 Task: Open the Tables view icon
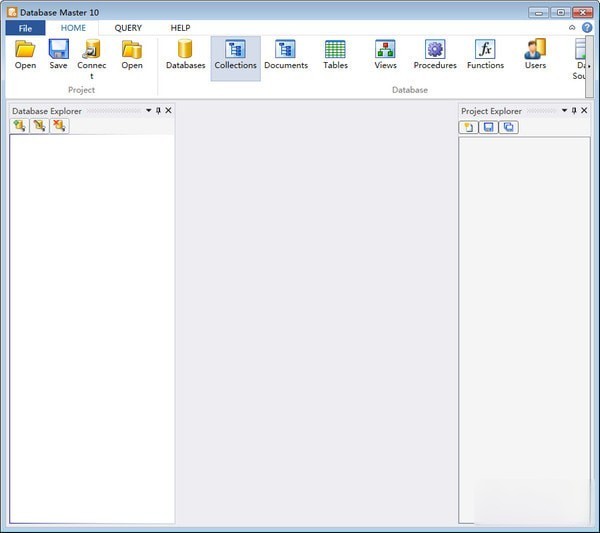pos(335,50)
